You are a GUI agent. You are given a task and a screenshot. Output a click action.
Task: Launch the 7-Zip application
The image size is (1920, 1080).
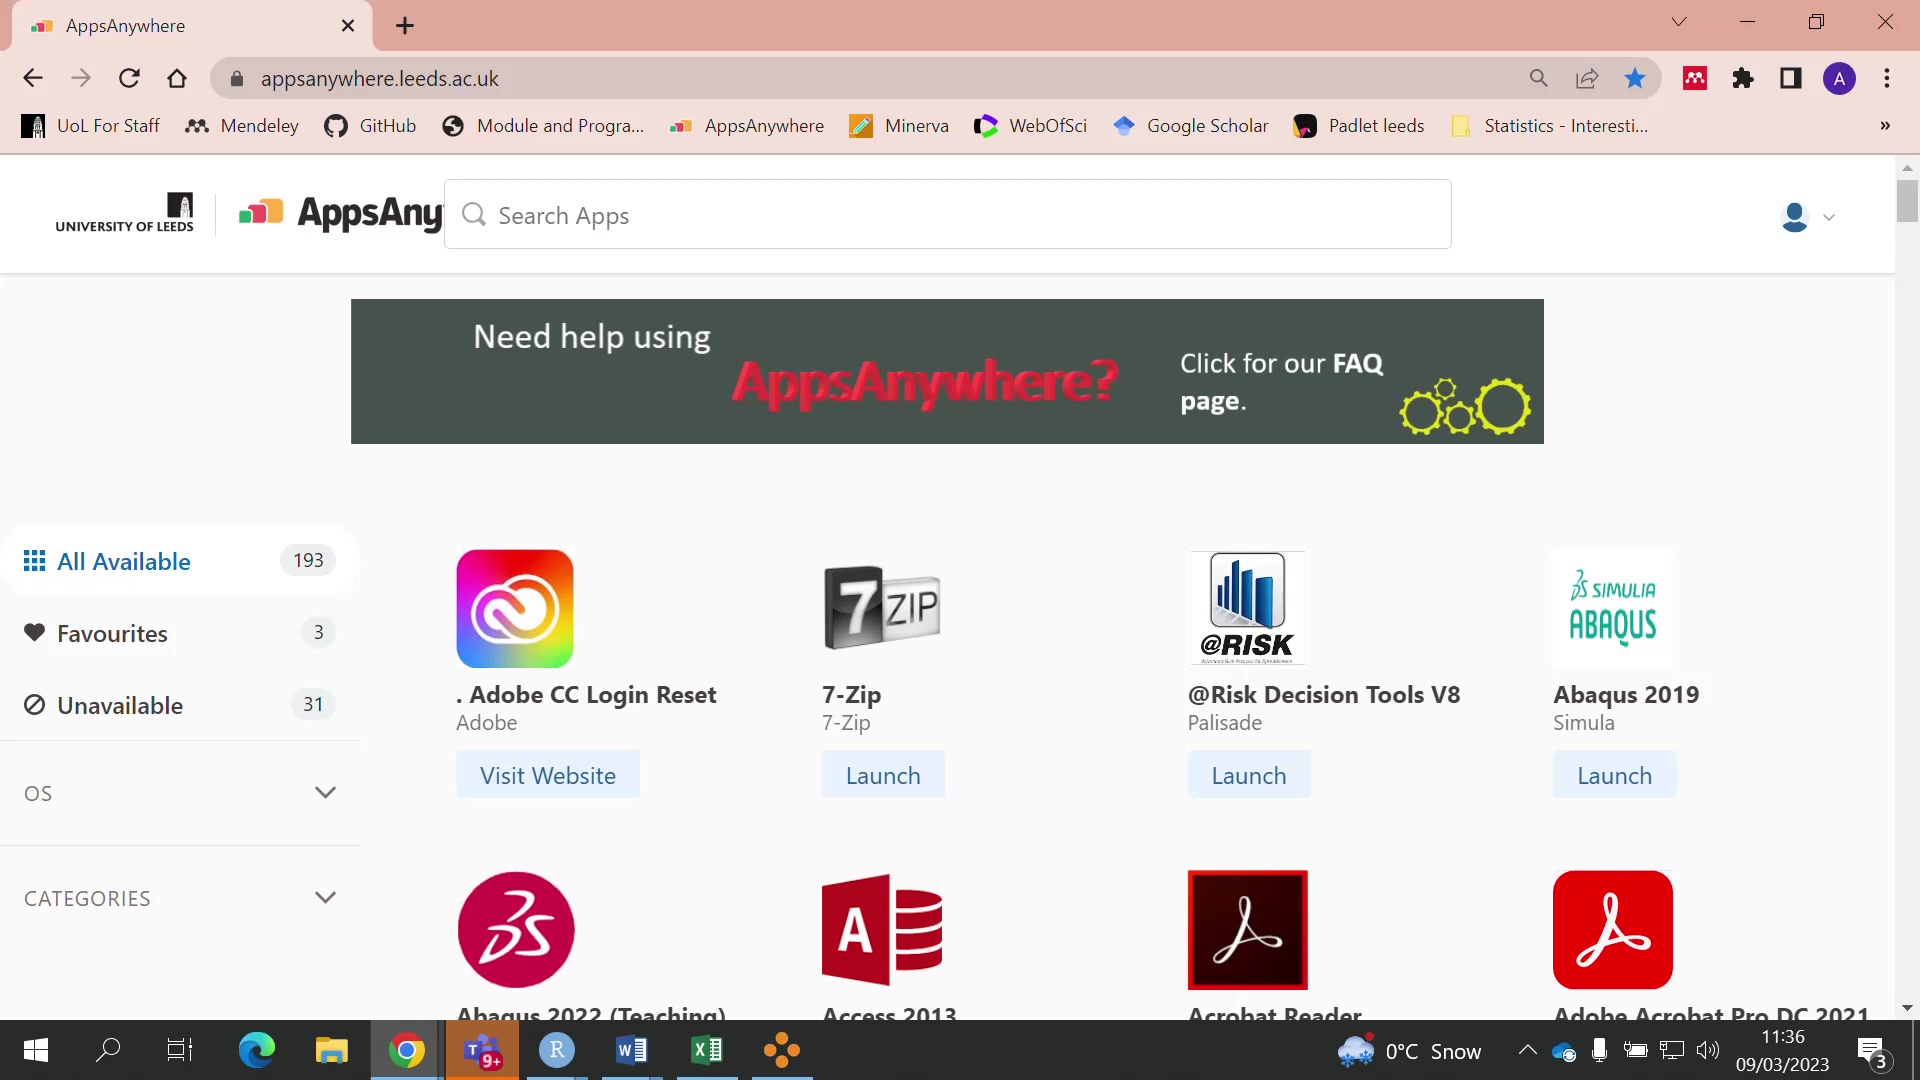[x=882, y=775]
